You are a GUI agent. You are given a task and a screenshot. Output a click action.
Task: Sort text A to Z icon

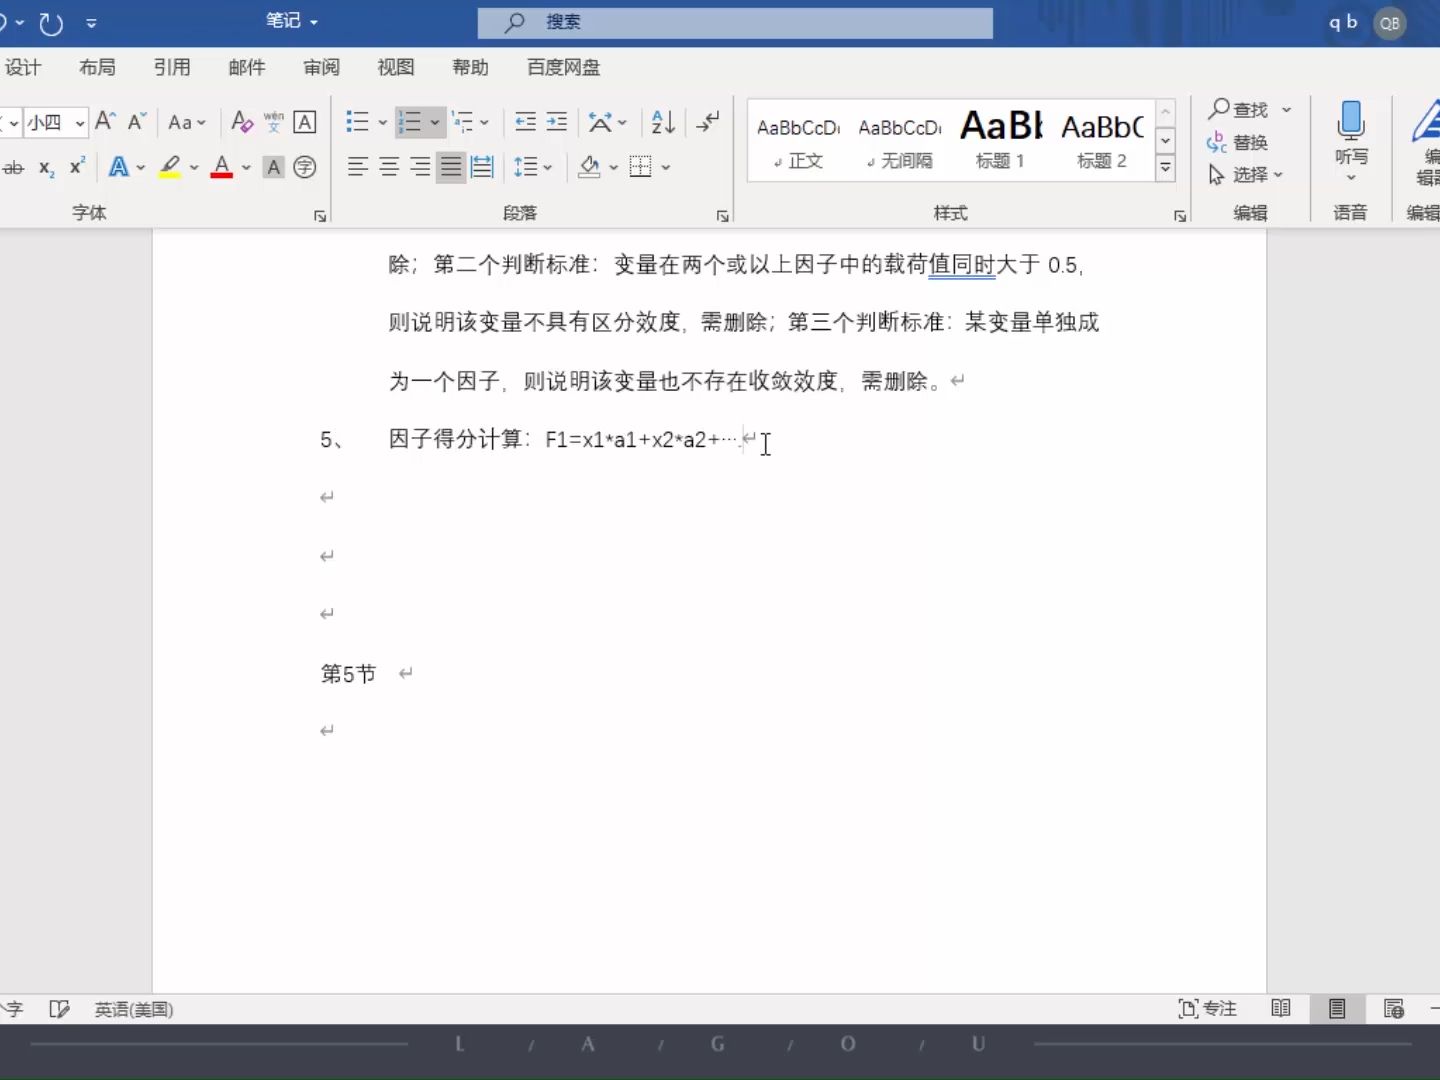[x=663, y=122]
